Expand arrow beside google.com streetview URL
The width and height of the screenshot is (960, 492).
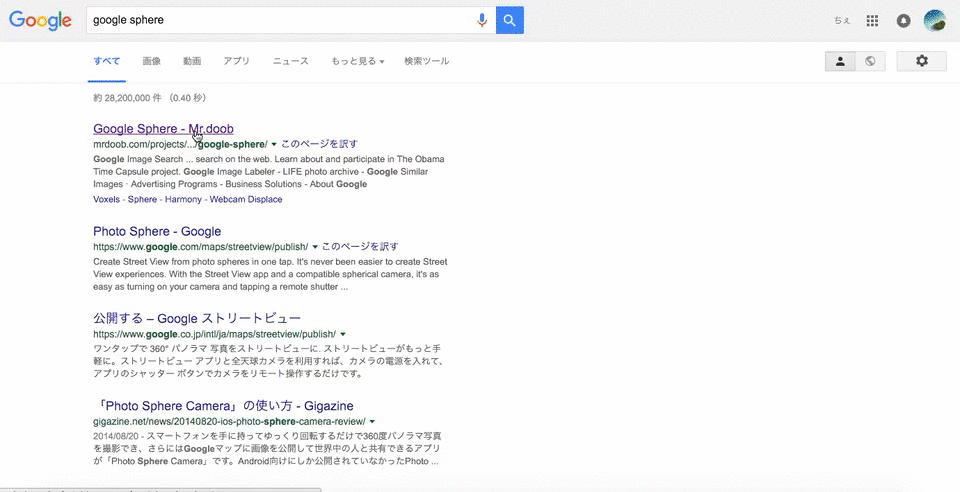click(315, 247)
